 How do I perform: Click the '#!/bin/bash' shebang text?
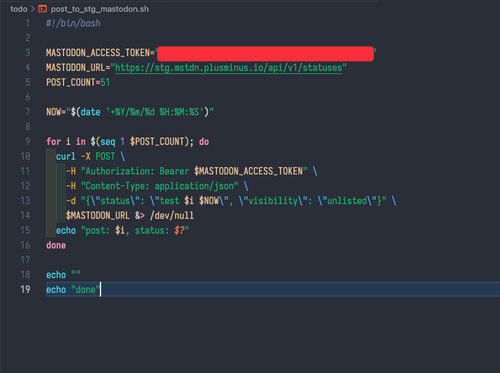point(73,23)
